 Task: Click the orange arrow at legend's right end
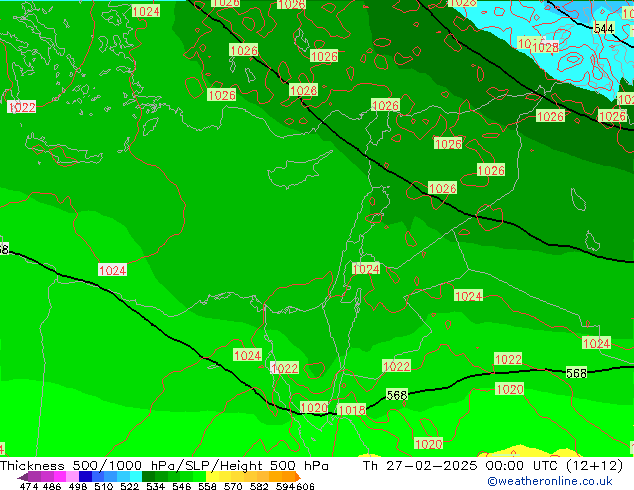(x=298, y=477)
